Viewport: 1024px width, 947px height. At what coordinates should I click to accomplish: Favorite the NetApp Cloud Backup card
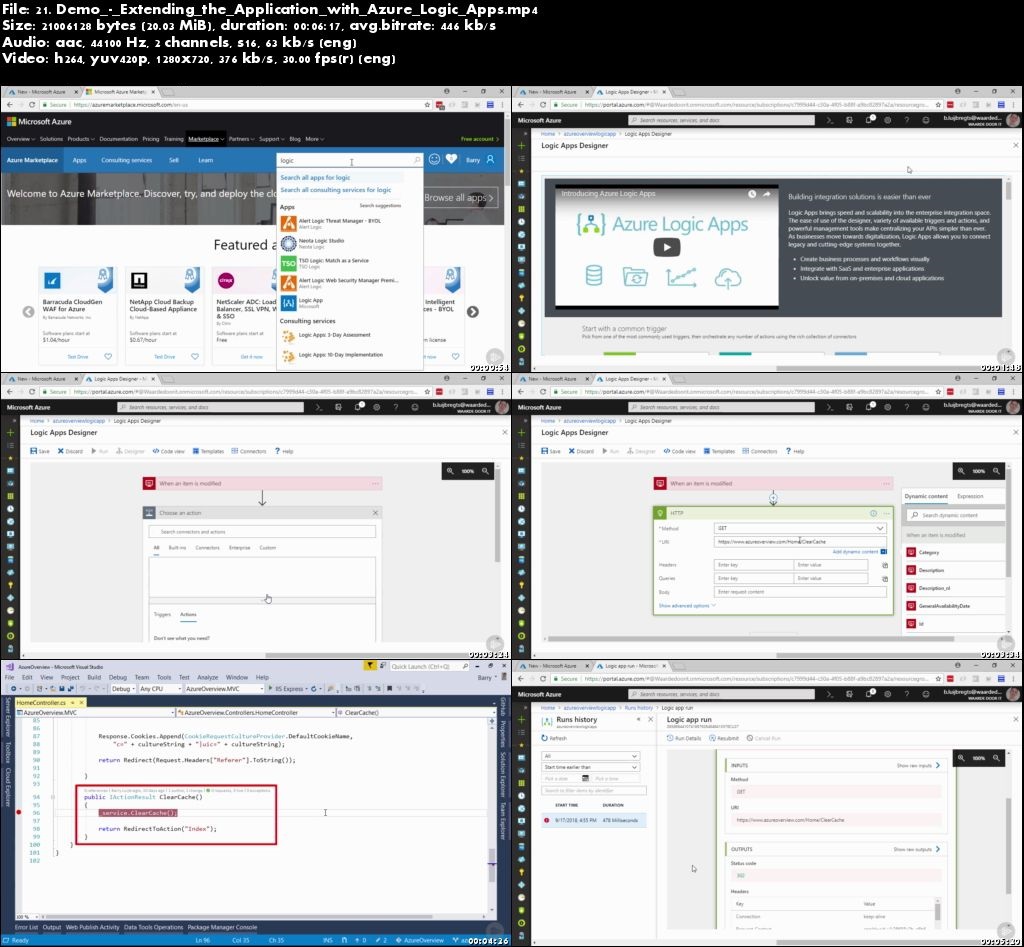pyautogui.click(x=195, y=357)
